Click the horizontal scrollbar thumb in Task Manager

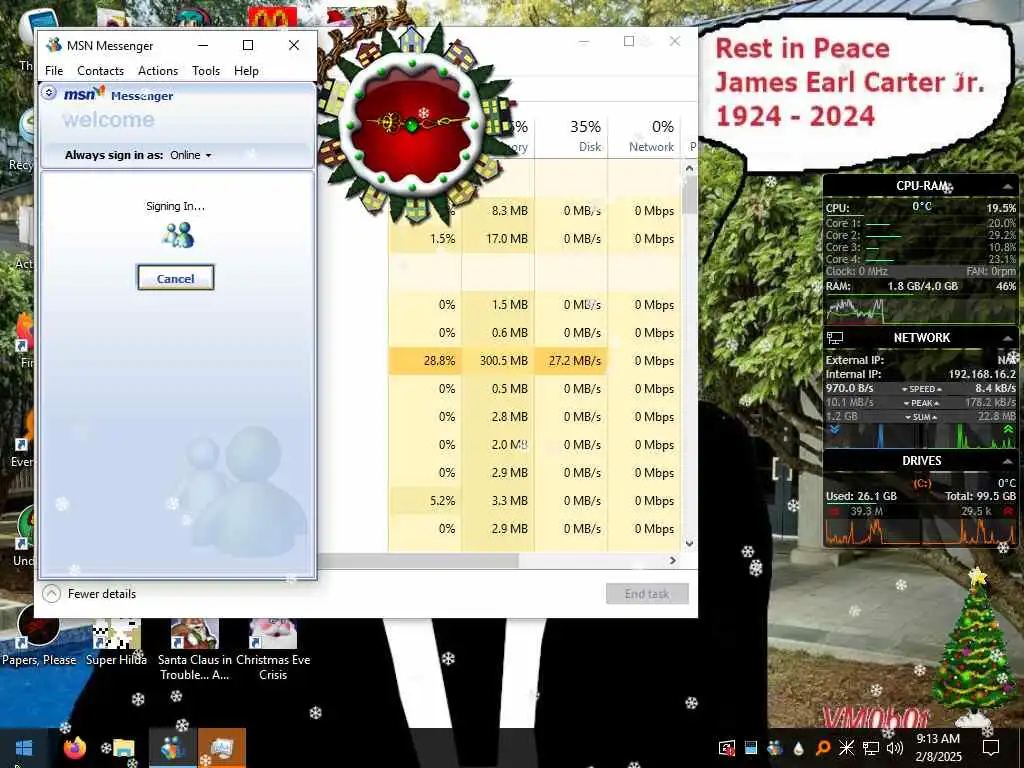click(x=418, y=560)
